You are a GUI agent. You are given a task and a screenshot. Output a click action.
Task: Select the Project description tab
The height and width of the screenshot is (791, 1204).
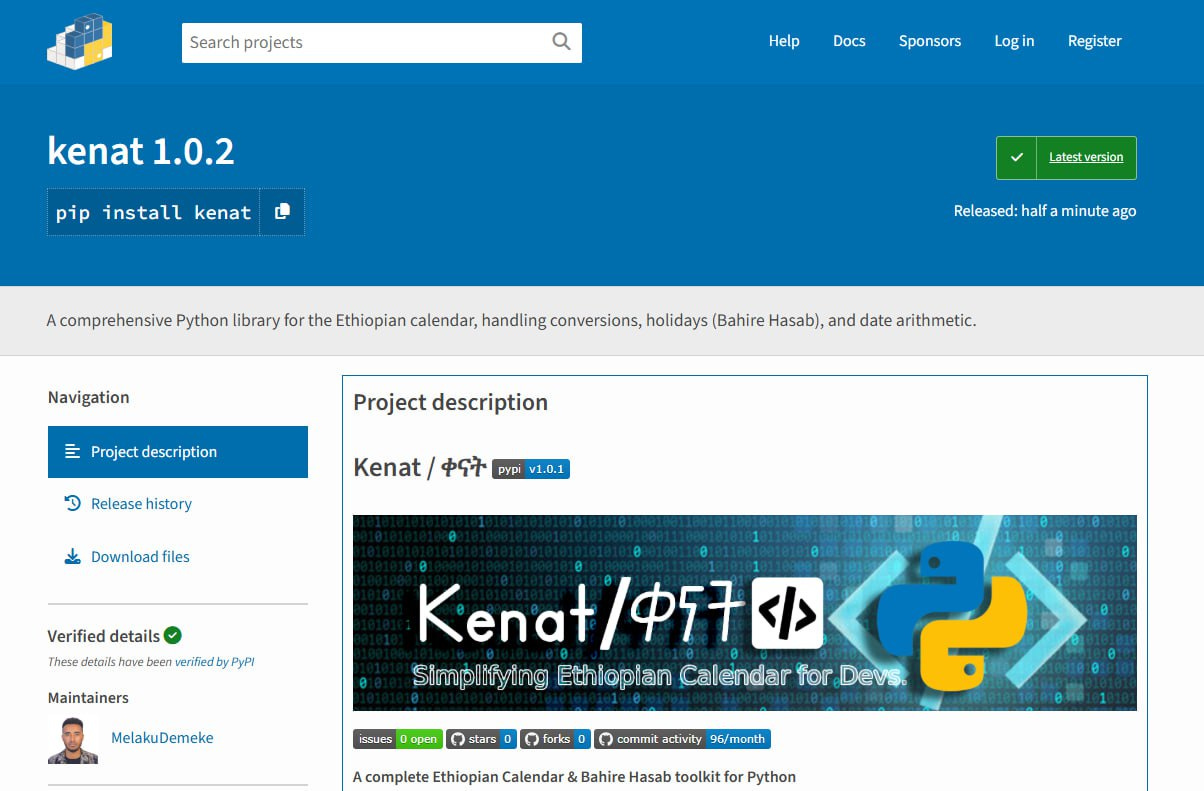coord(178,452)
